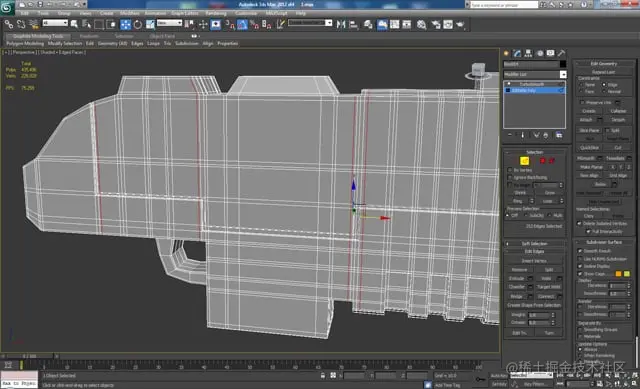The height and width of the screenshot is (389, 640).
Task: Click the Chamfer button in Edit Edges
Action: tap(517, 287)
